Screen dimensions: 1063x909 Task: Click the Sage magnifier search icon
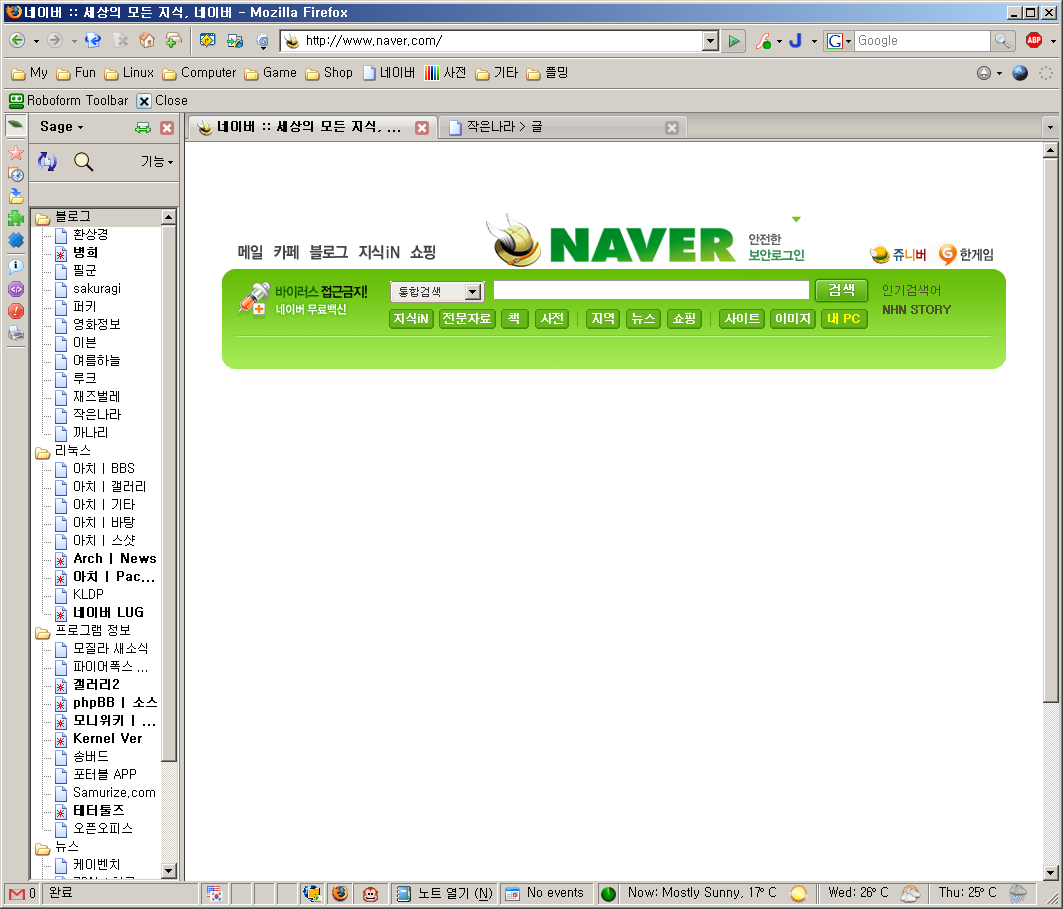coord(83,161)
